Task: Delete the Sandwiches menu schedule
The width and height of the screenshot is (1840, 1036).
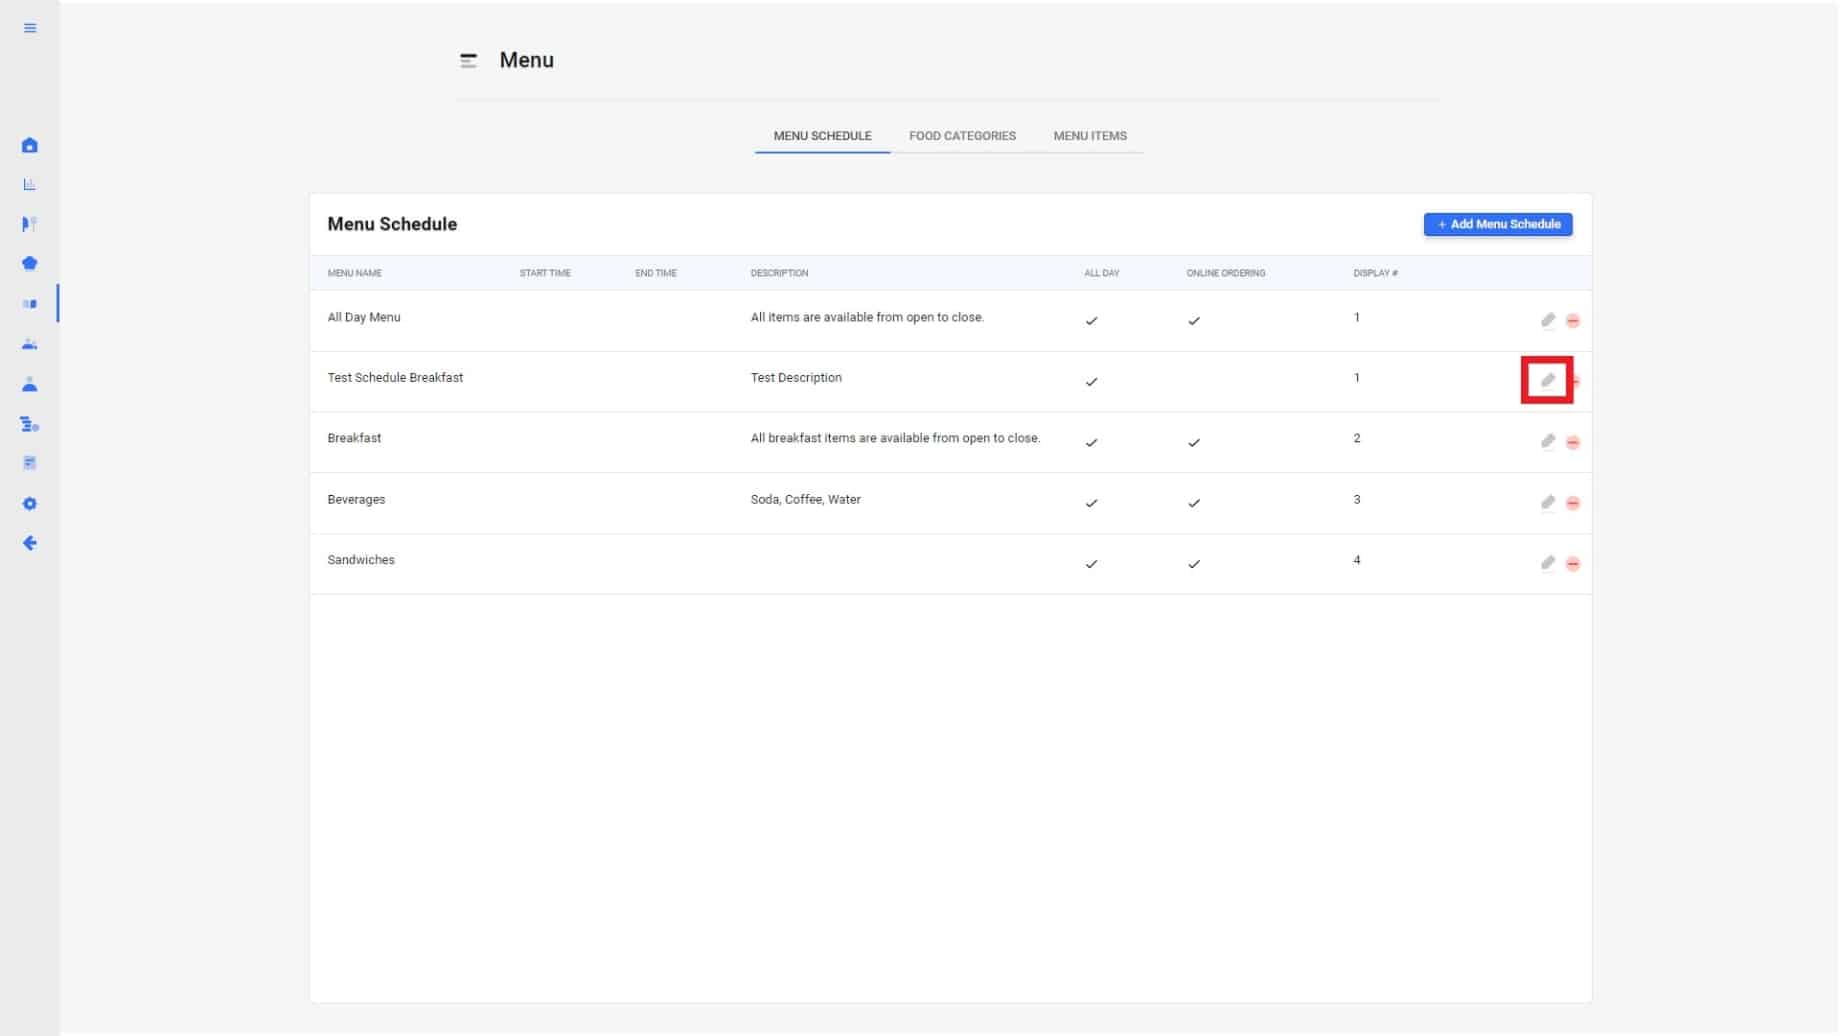Action: [1573, 564]
